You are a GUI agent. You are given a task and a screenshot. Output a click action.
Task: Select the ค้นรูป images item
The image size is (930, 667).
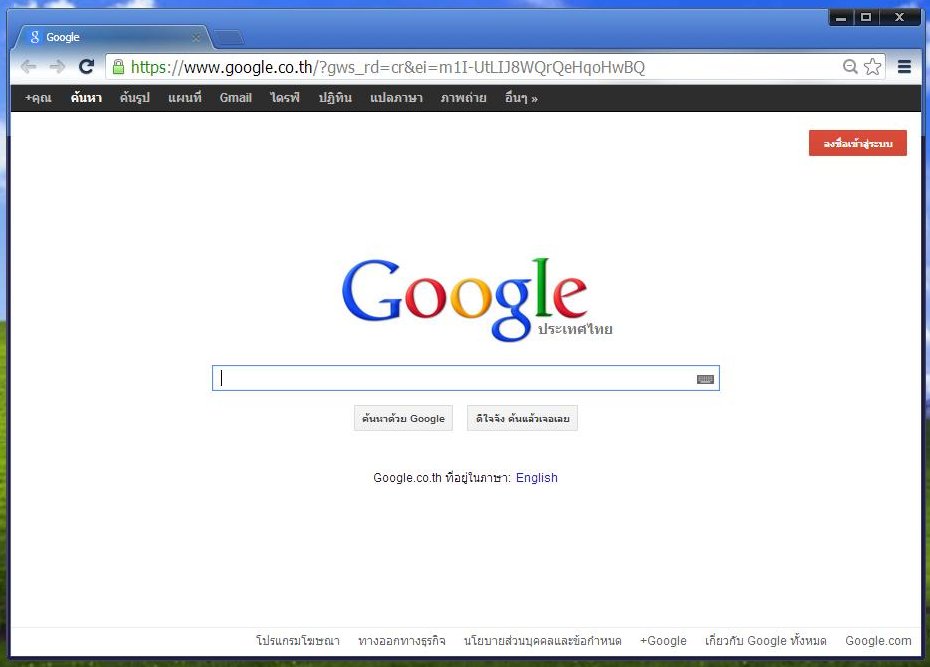click(x=134, y=98)
